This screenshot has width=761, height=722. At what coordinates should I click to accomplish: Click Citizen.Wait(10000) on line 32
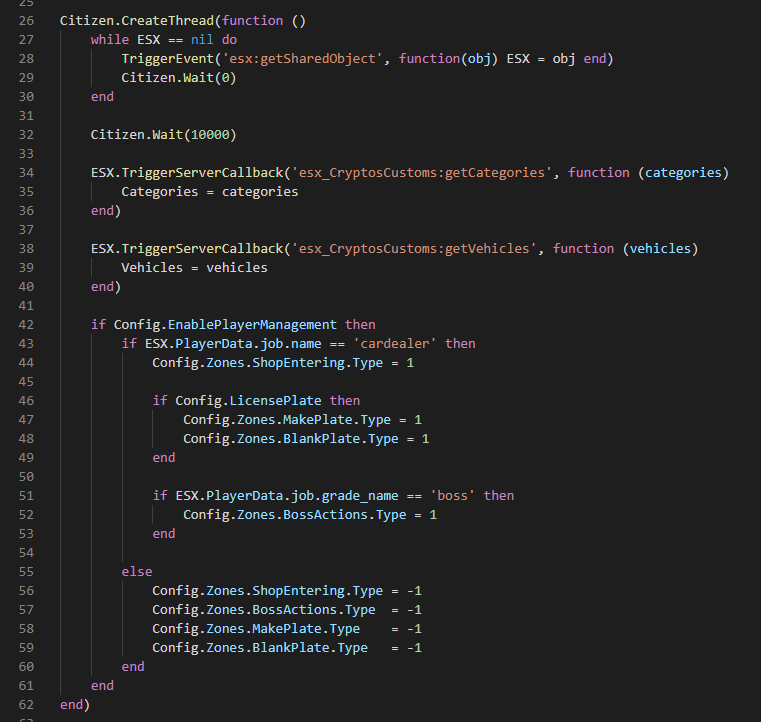click(164, 135)
